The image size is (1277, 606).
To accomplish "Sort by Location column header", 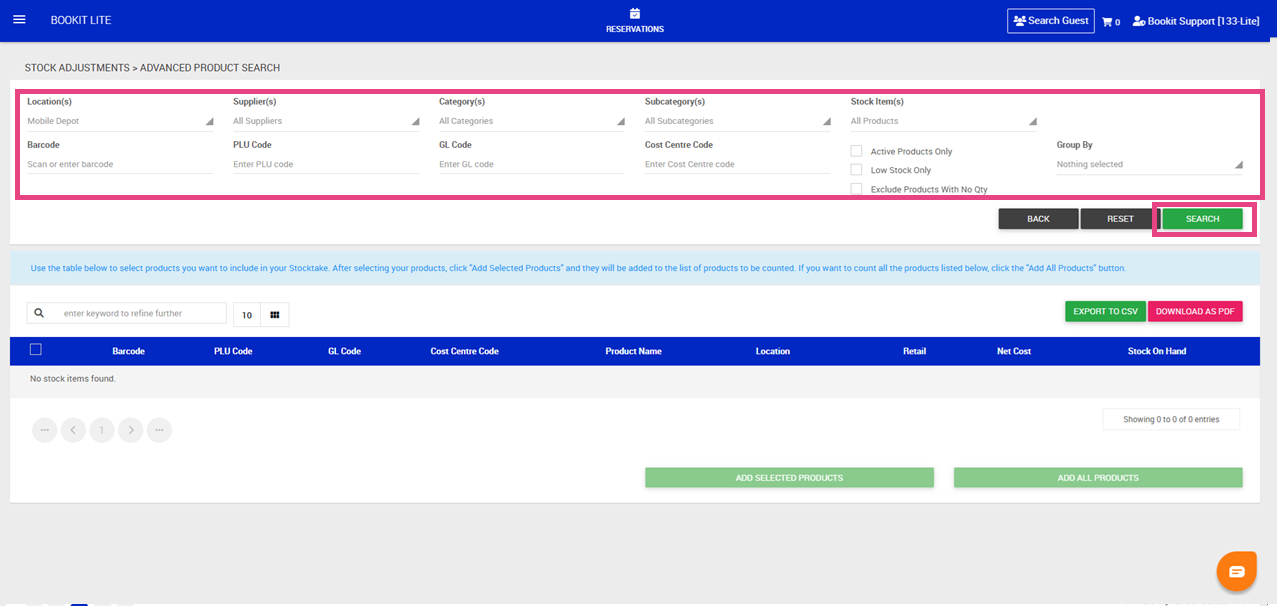I will click(773, 351).
